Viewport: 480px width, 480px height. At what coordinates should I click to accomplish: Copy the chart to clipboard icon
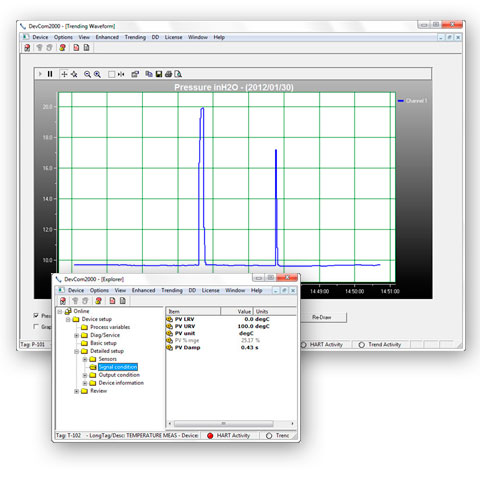click(x=149, y=74)
